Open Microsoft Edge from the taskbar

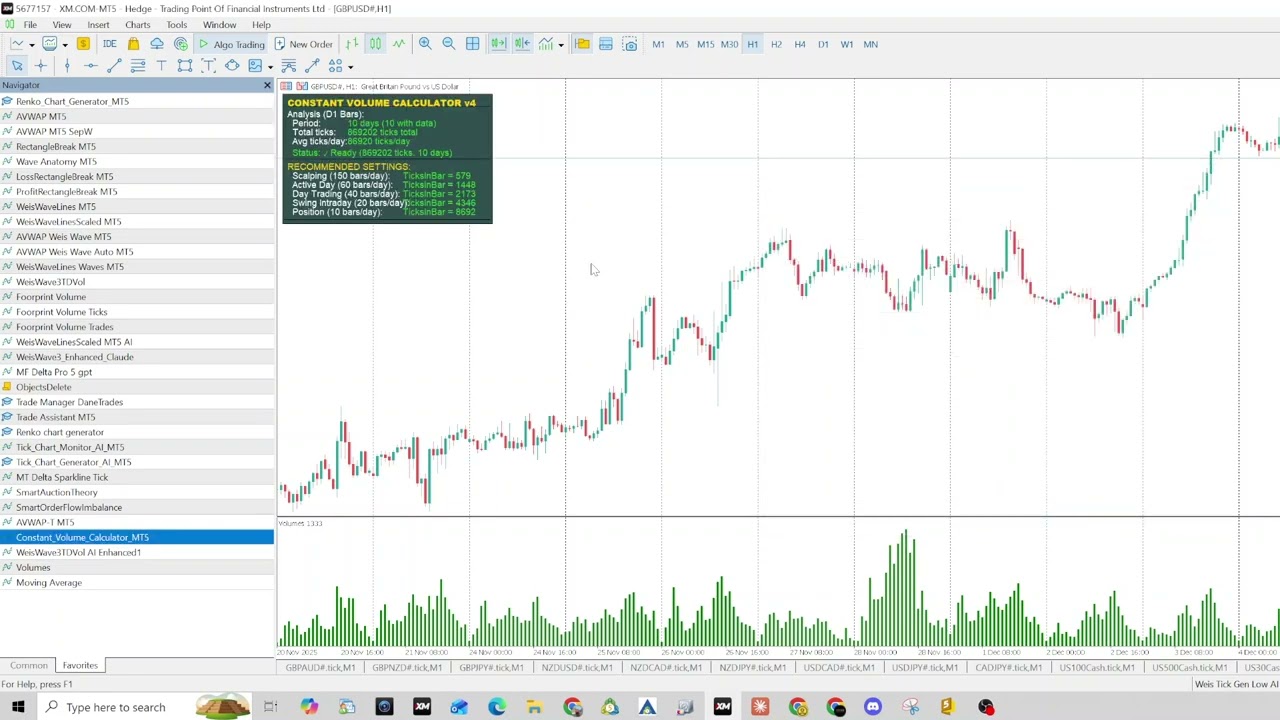point(497,707)
